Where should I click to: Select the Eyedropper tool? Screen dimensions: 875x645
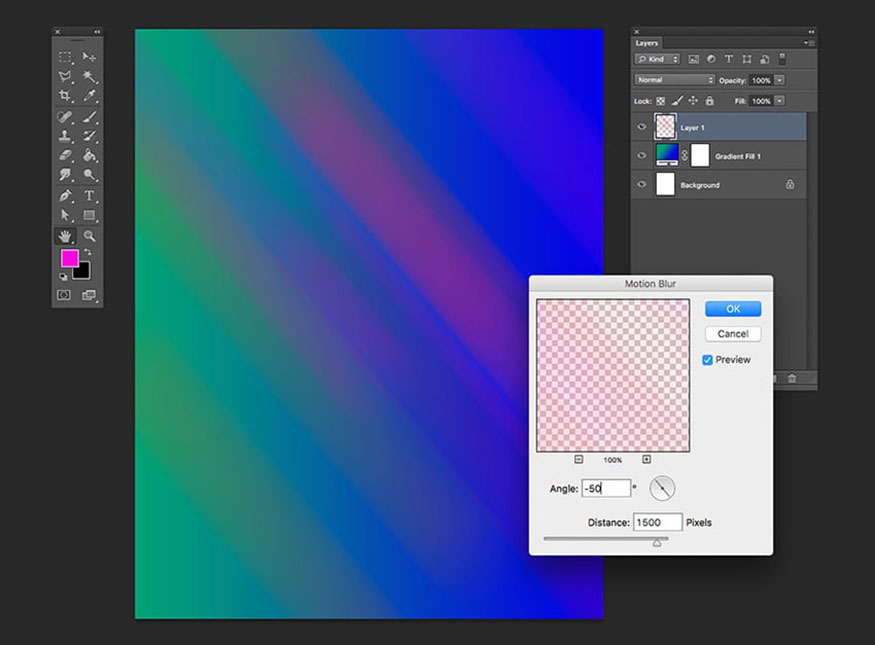(89, 95)
